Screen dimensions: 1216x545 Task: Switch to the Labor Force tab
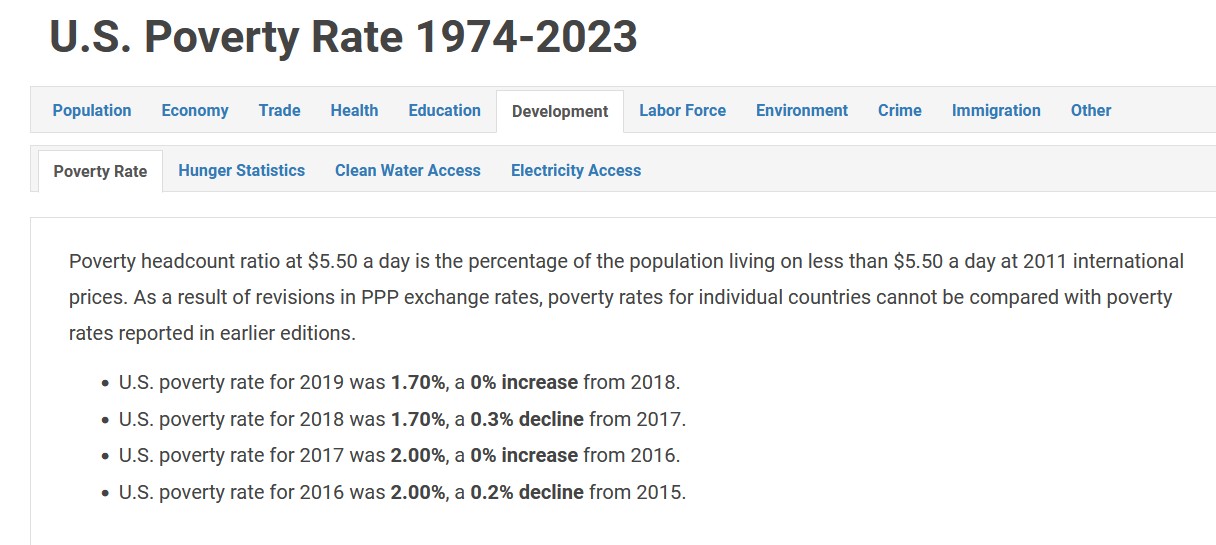pyautogui.click(x=682, y=110)
